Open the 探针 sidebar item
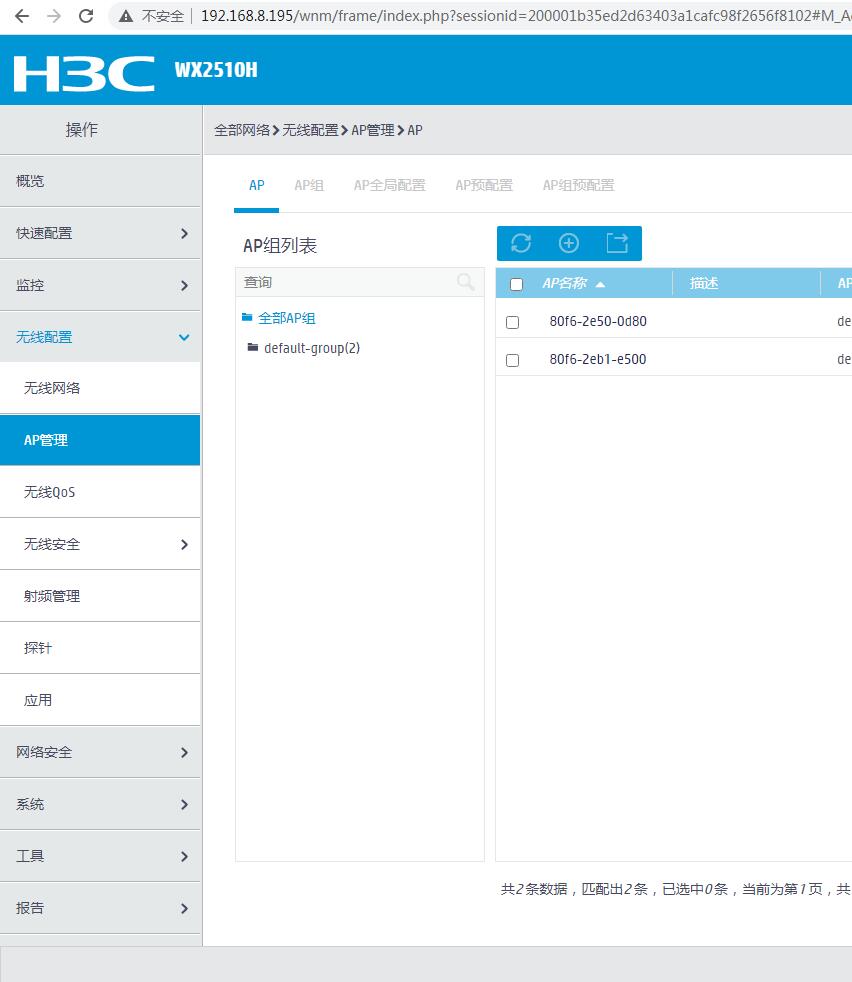This screenshot has width=852, height=982. pos(100,648)
